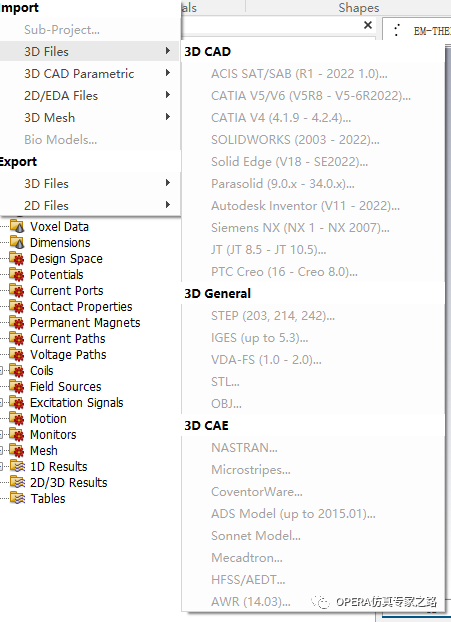
Task: Expand the Mesh tree node
Action: (1, 451)
